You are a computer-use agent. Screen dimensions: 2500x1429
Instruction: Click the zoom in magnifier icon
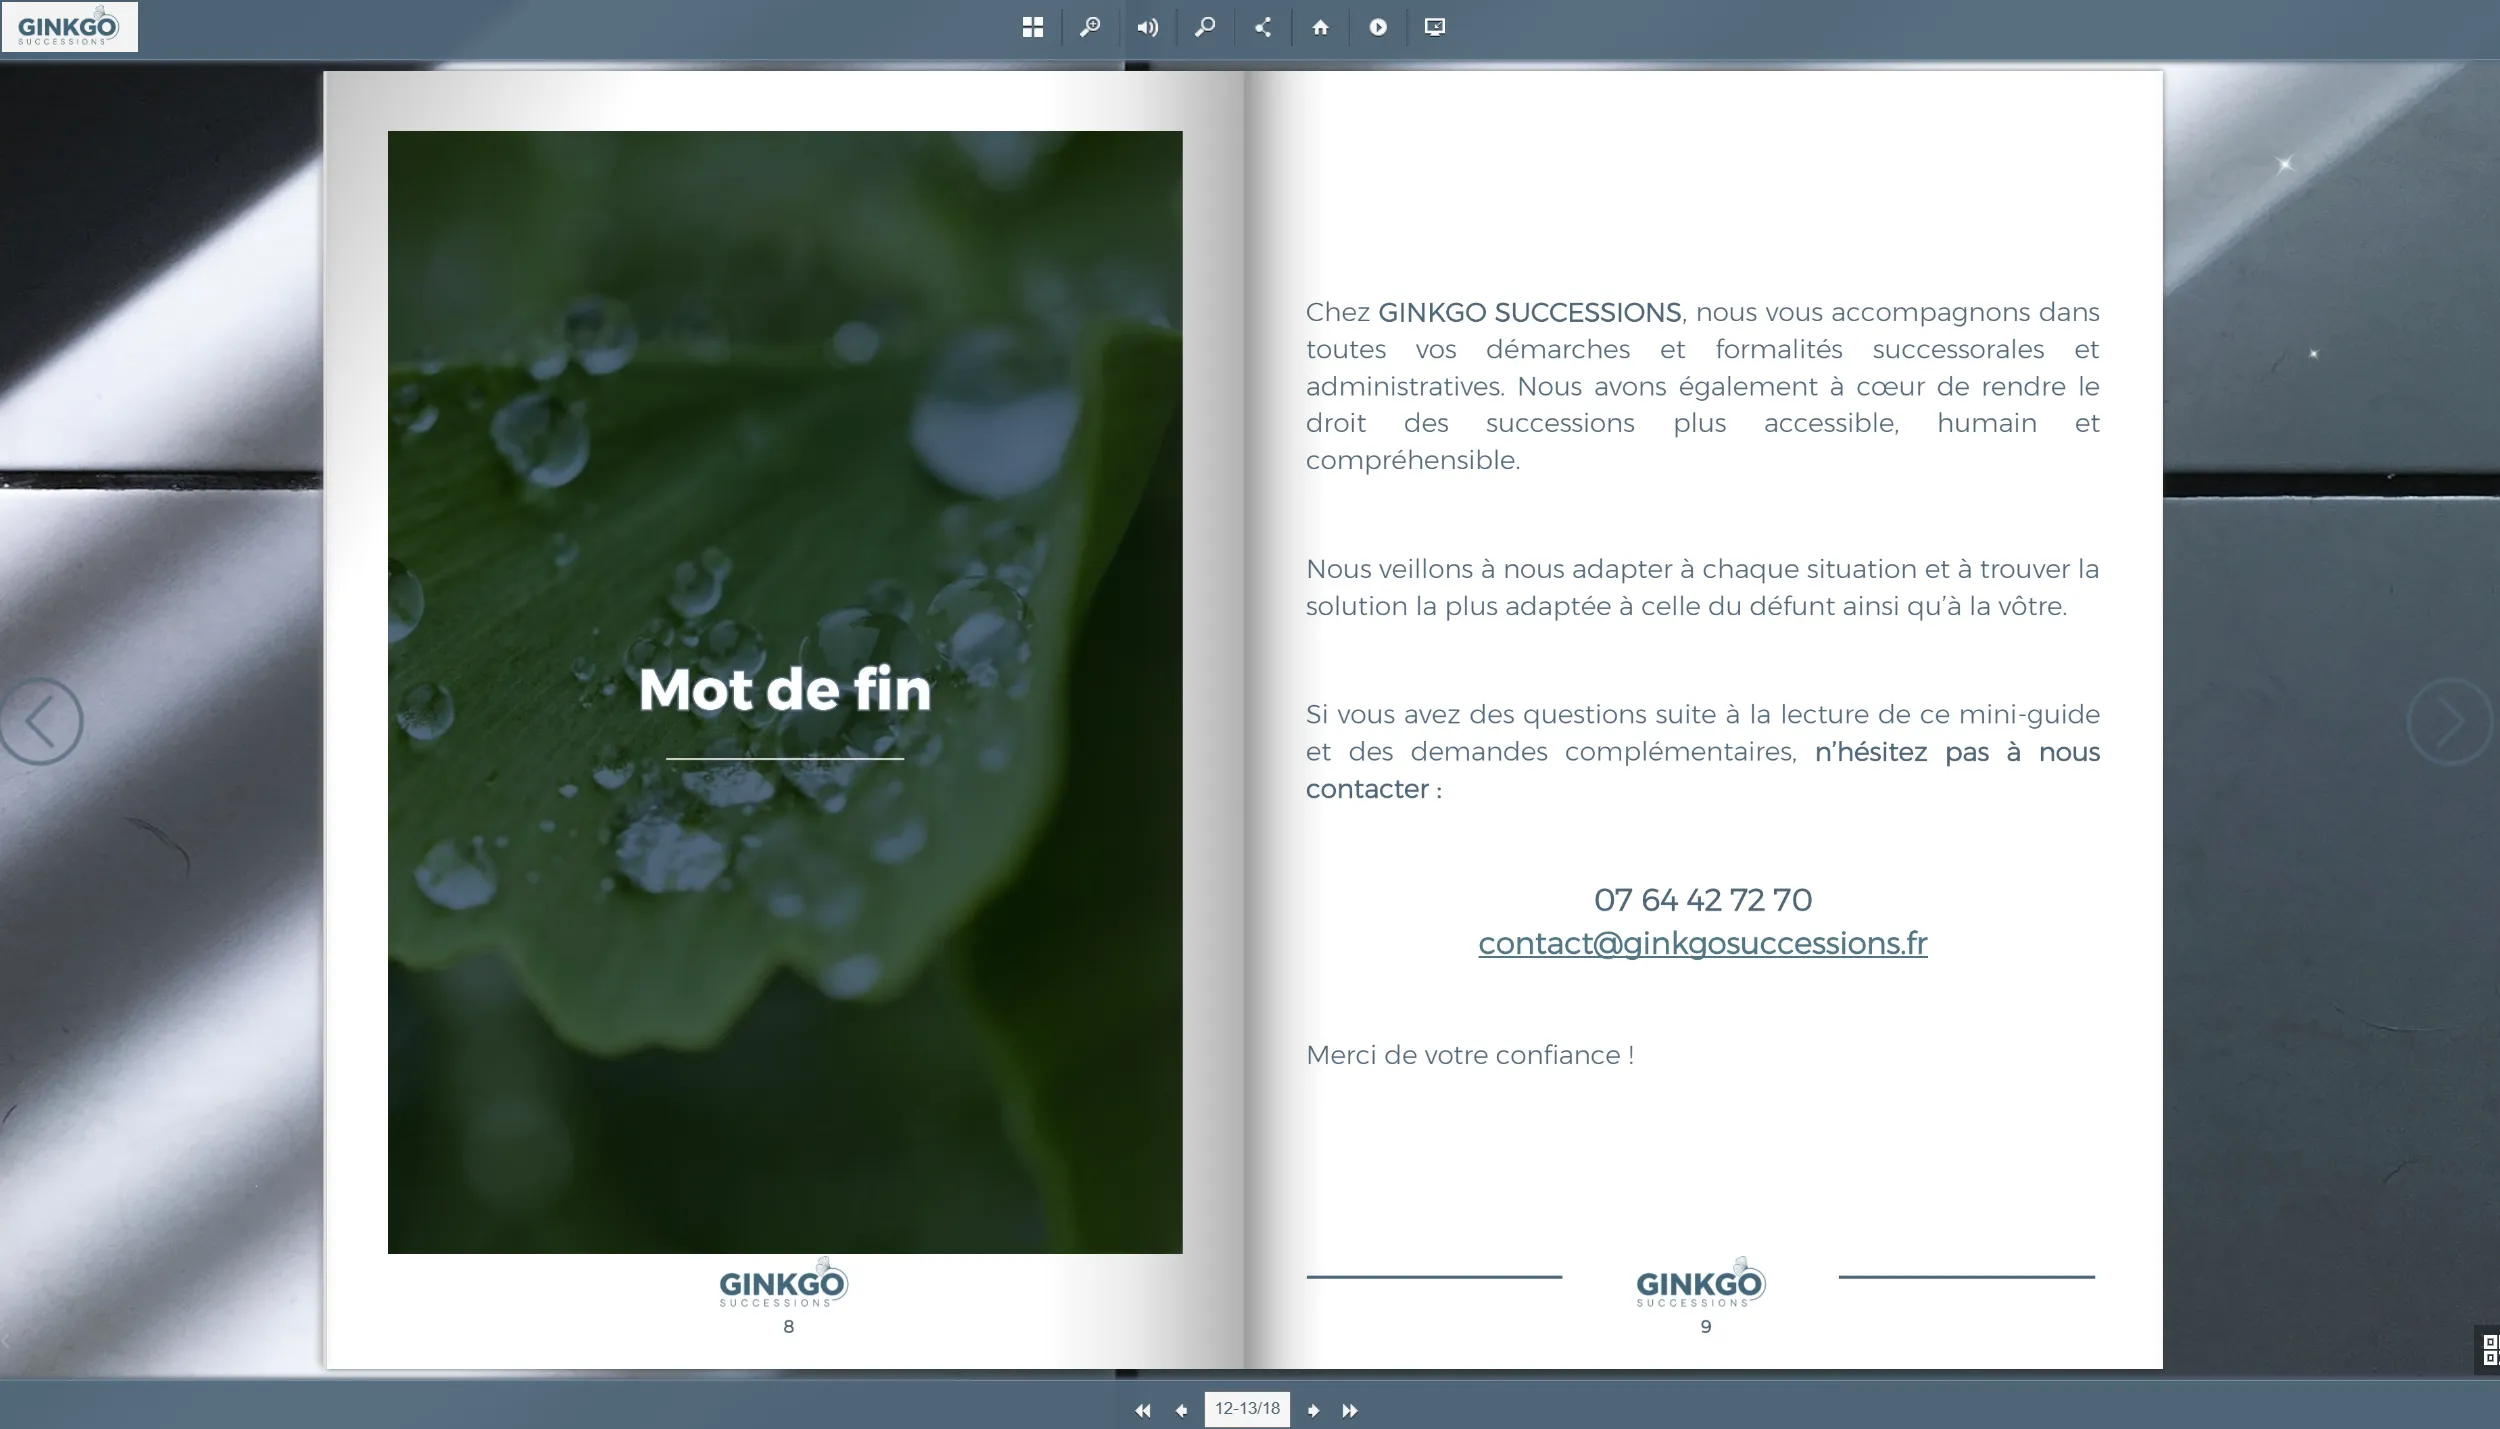tap(1090, 27)
